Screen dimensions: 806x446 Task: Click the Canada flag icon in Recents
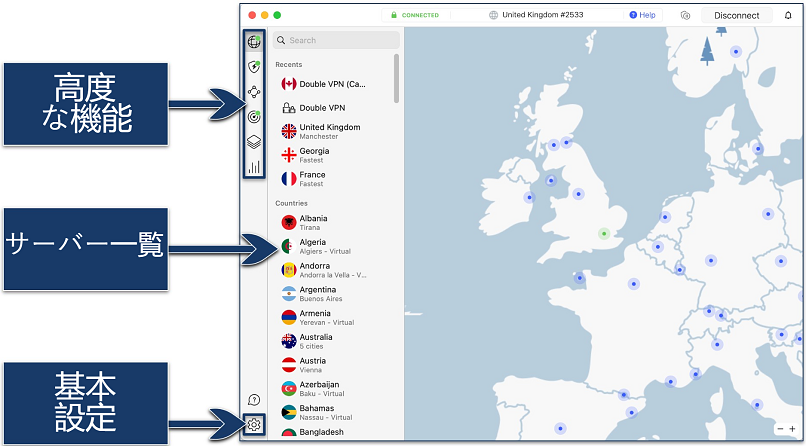[x=289, y=84]
